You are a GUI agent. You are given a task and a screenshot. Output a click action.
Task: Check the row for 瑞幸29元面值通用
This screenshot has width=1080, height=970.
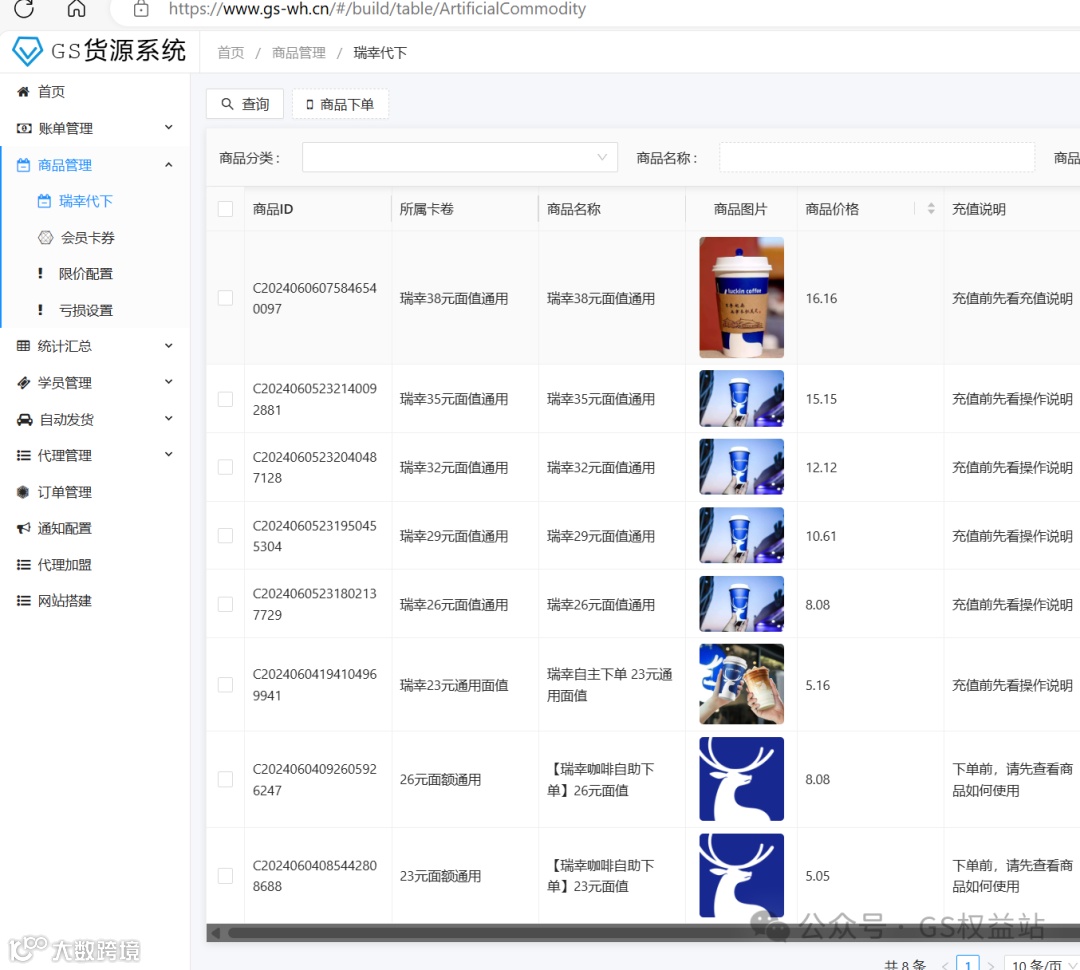coord(225,535)
